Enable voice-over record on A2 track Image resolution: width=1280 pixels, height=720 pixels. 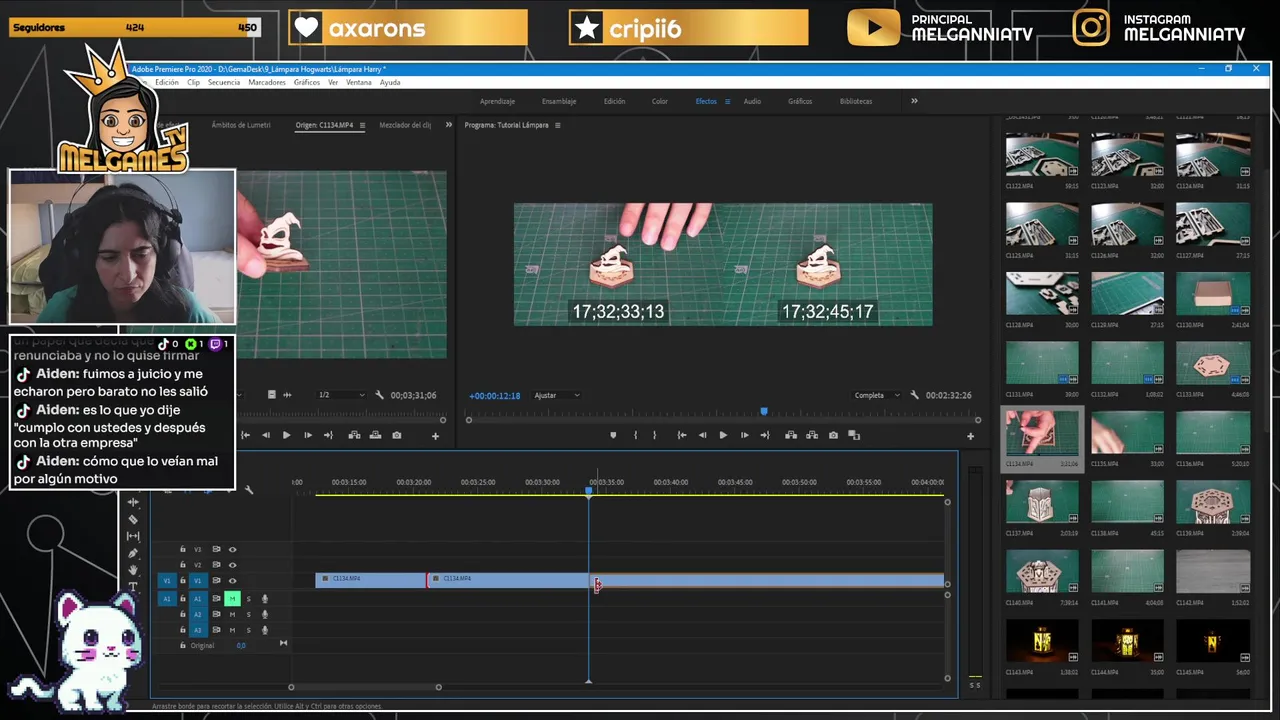coord(264,614)
